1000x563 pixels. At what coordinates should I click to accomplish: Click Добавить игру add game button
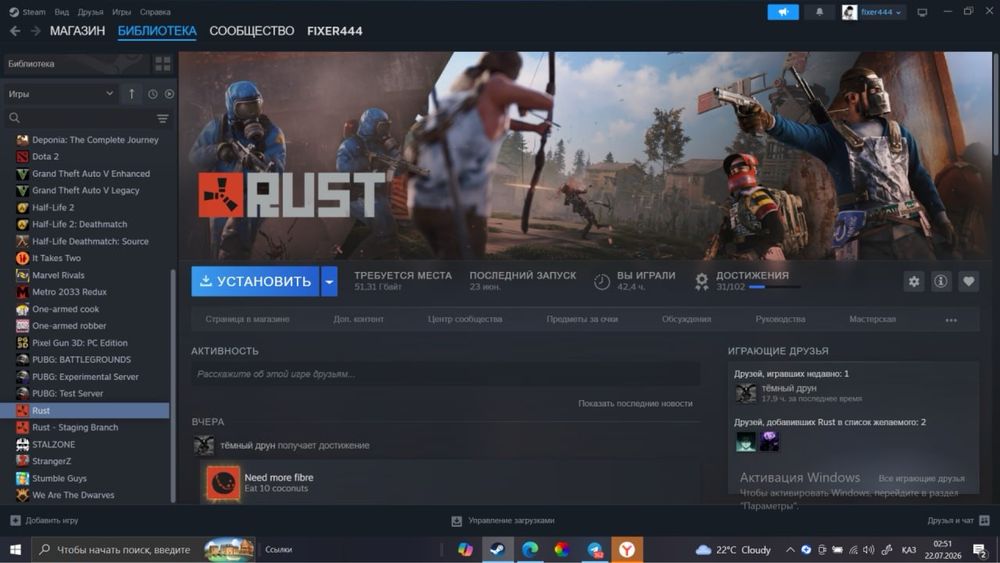(x=45, y=520)
